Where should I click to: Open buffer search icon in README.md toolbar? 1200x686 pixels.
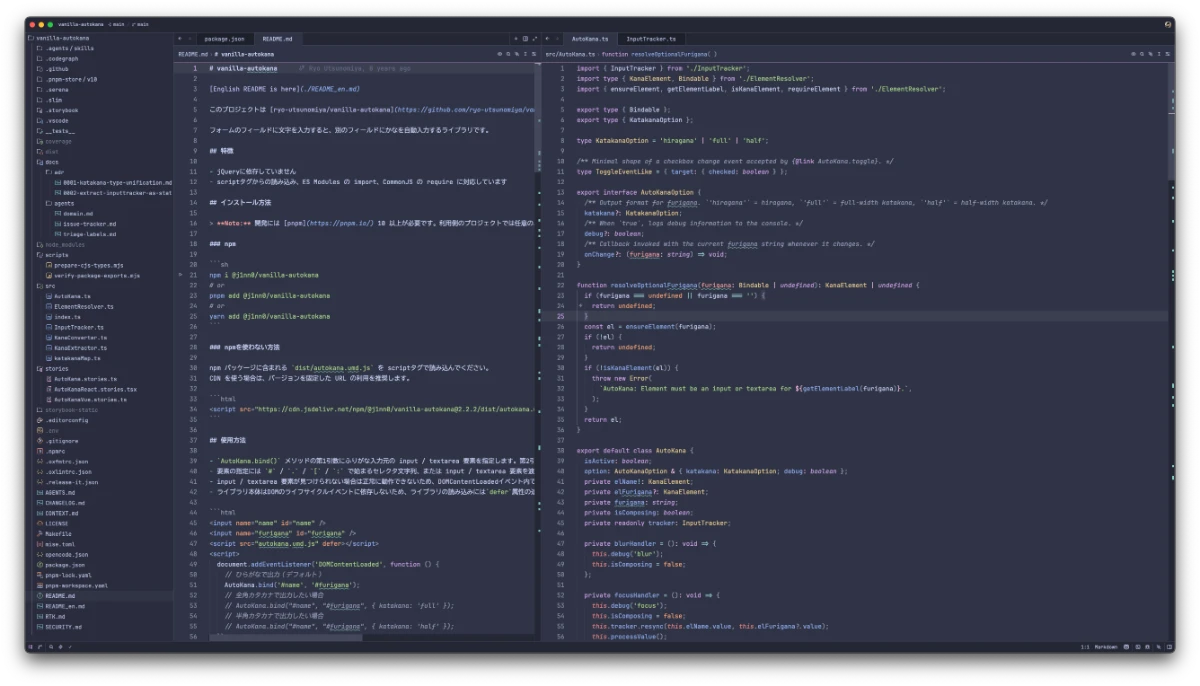click(x=508, y=54)
